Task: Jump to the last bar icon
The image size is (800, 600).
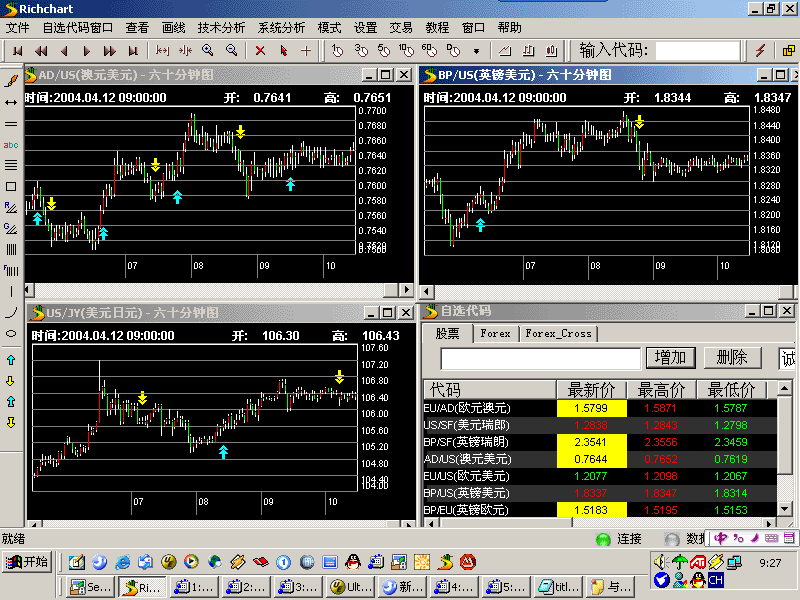Action: [133, 51]
